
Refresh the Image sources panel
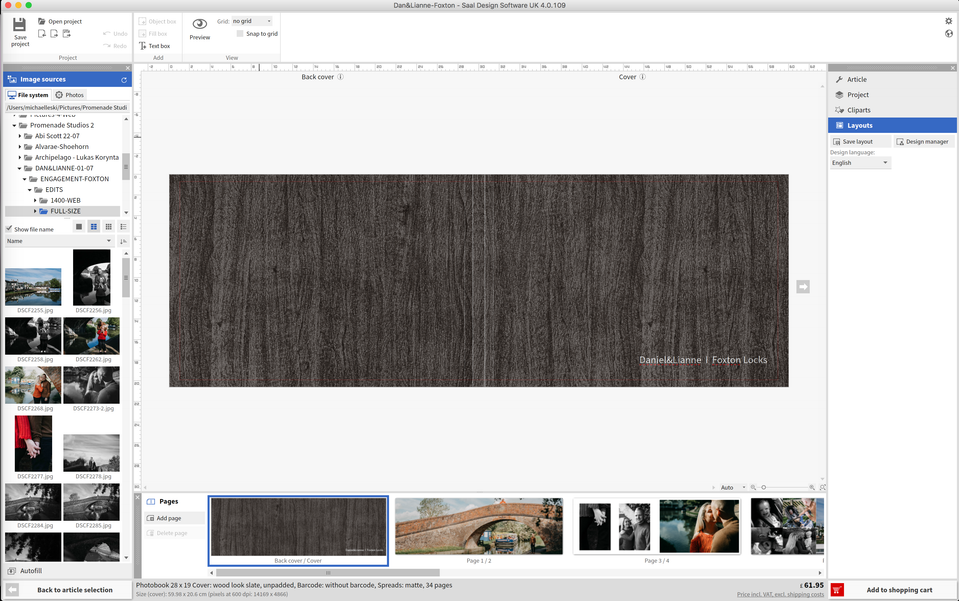tap(124, 79)
